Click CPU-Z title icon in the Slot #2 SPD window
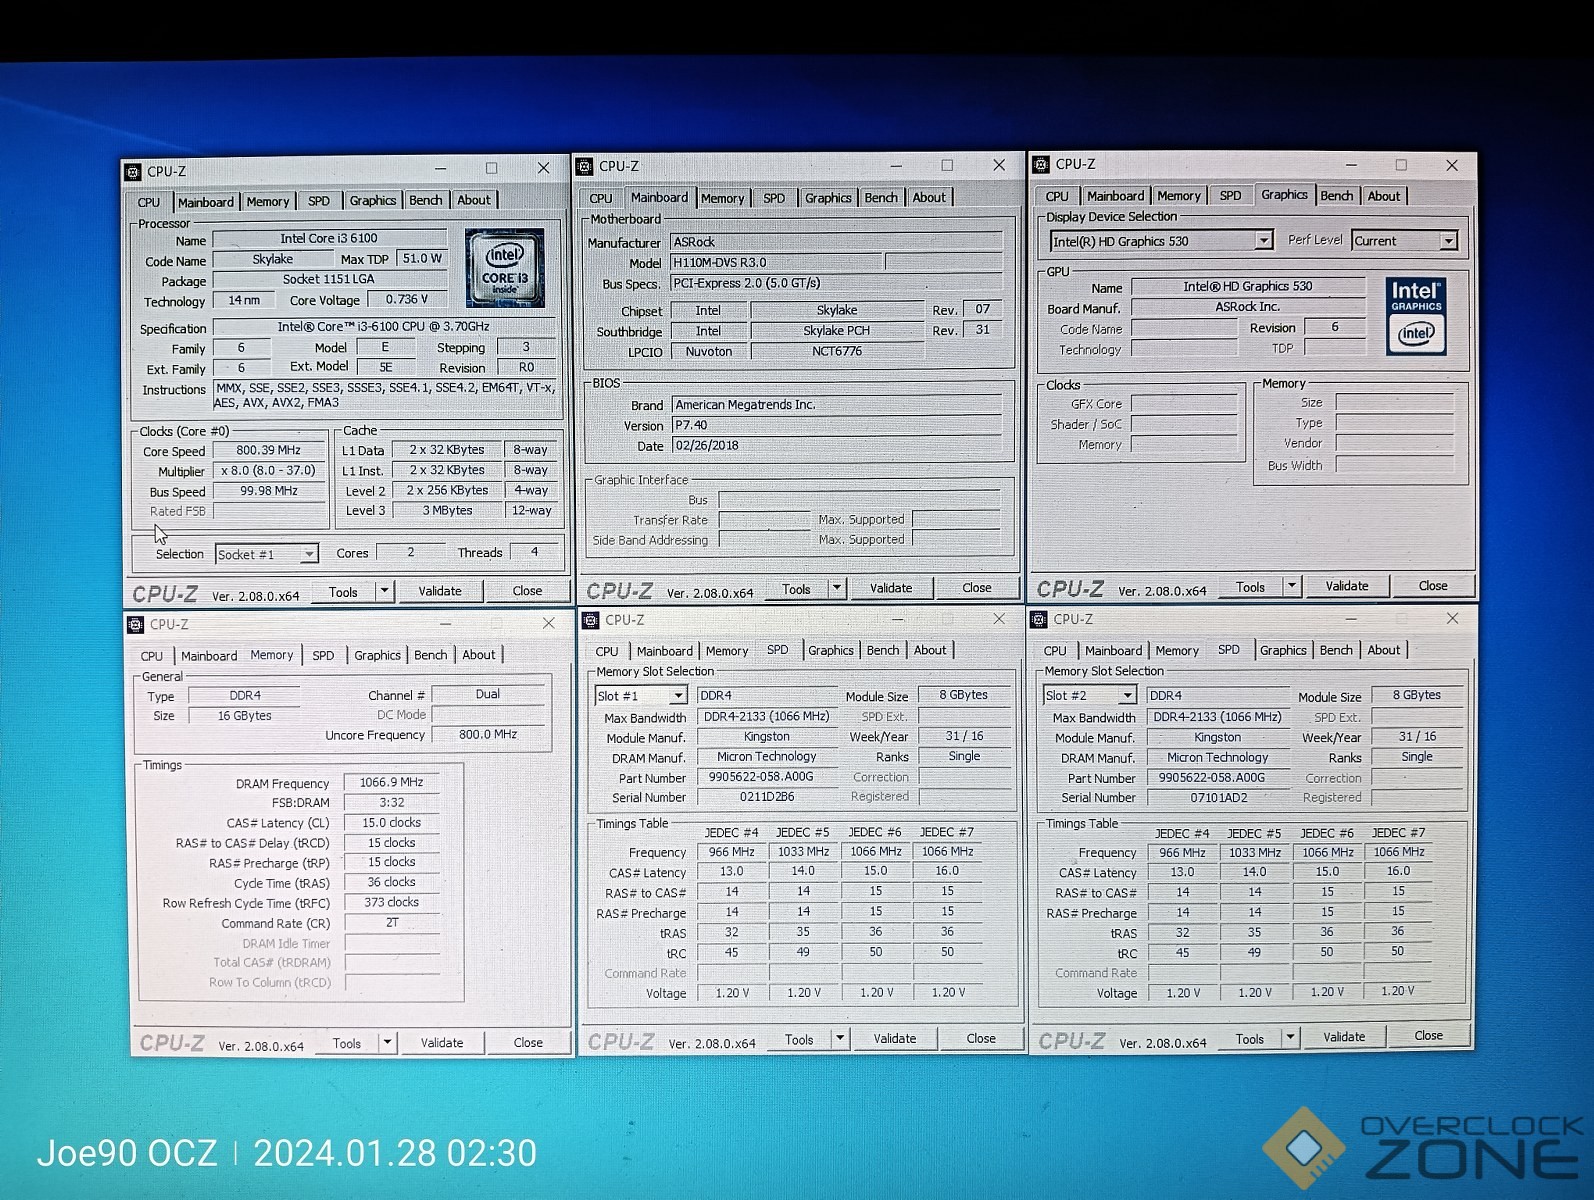Image resolution: width=1594 pixels, height=1200 pixels. [1039, 619]
